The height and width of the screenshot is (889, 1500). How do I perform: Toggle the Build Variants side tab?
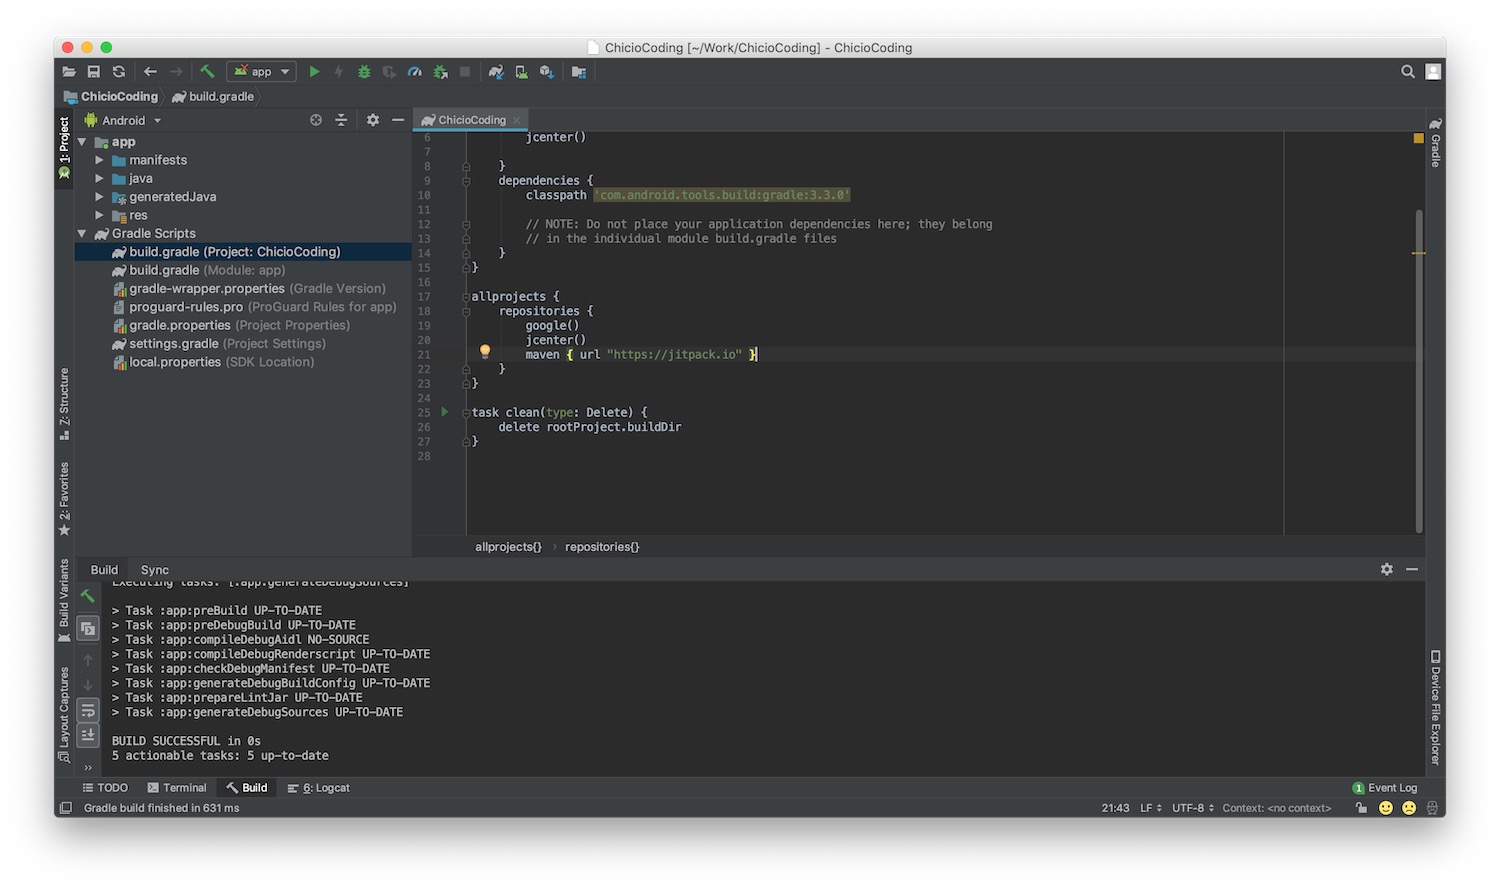coord(64,600)
